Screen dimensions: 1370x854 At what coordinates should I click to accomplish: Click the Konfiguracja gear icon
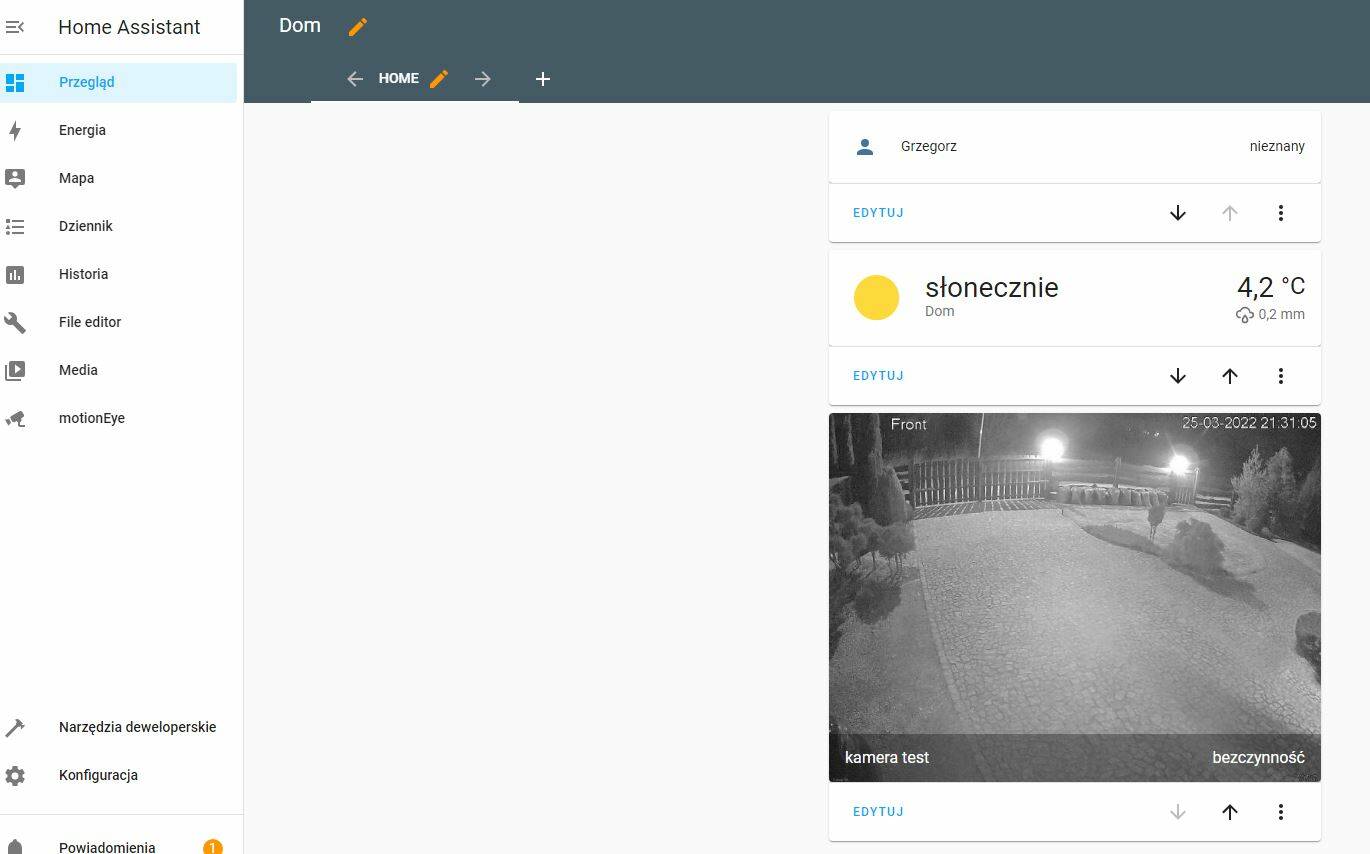(15, 775)
